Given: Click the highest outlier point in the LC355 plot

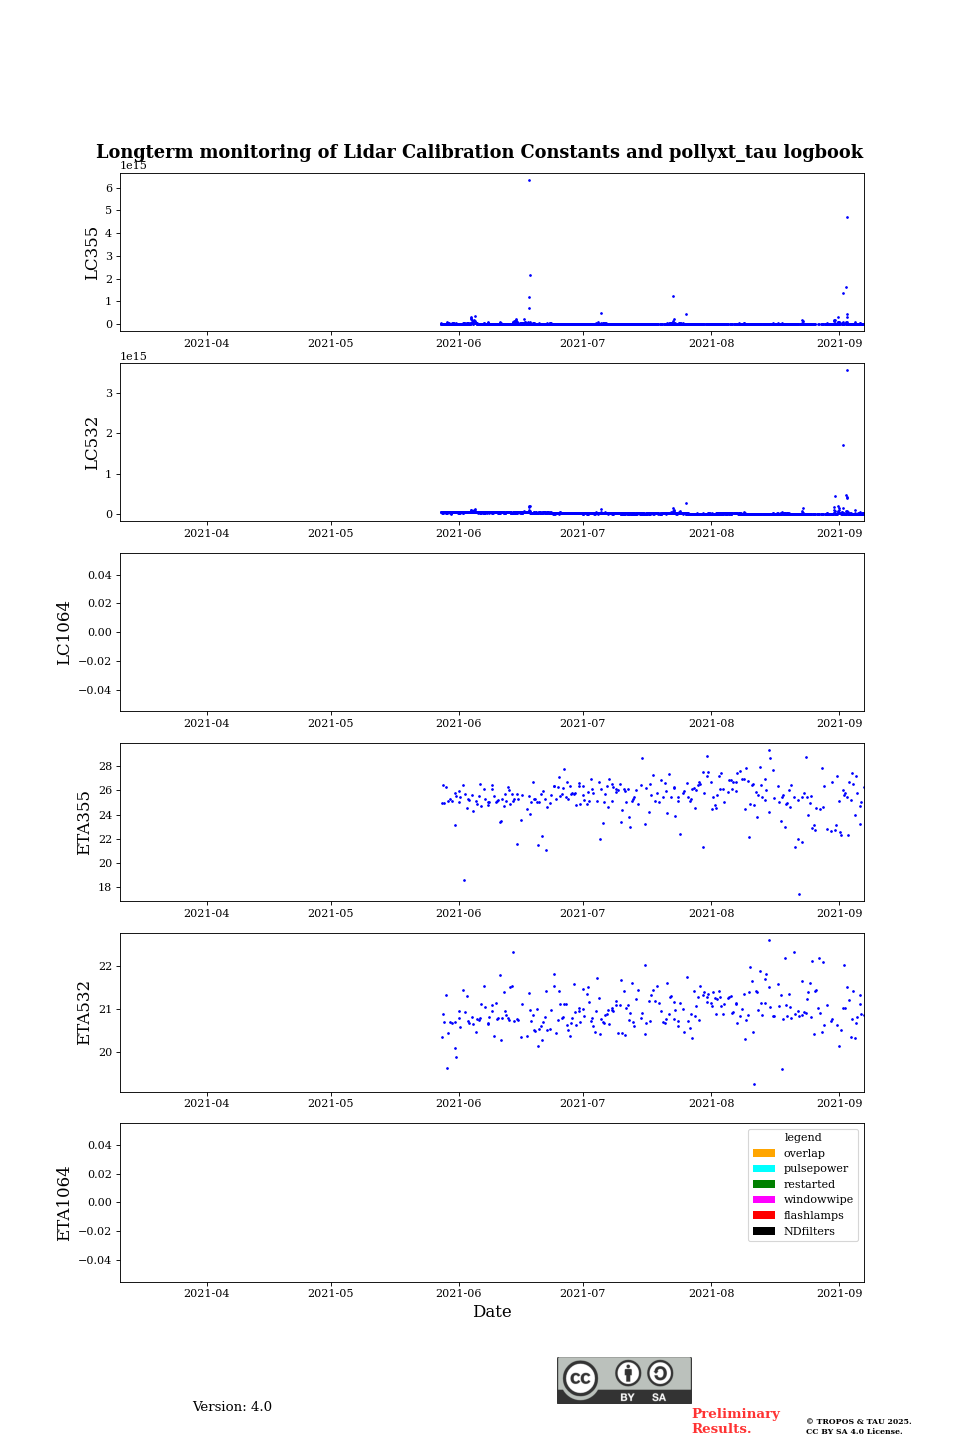Looking at the screenshot, I should click(529, 180).
